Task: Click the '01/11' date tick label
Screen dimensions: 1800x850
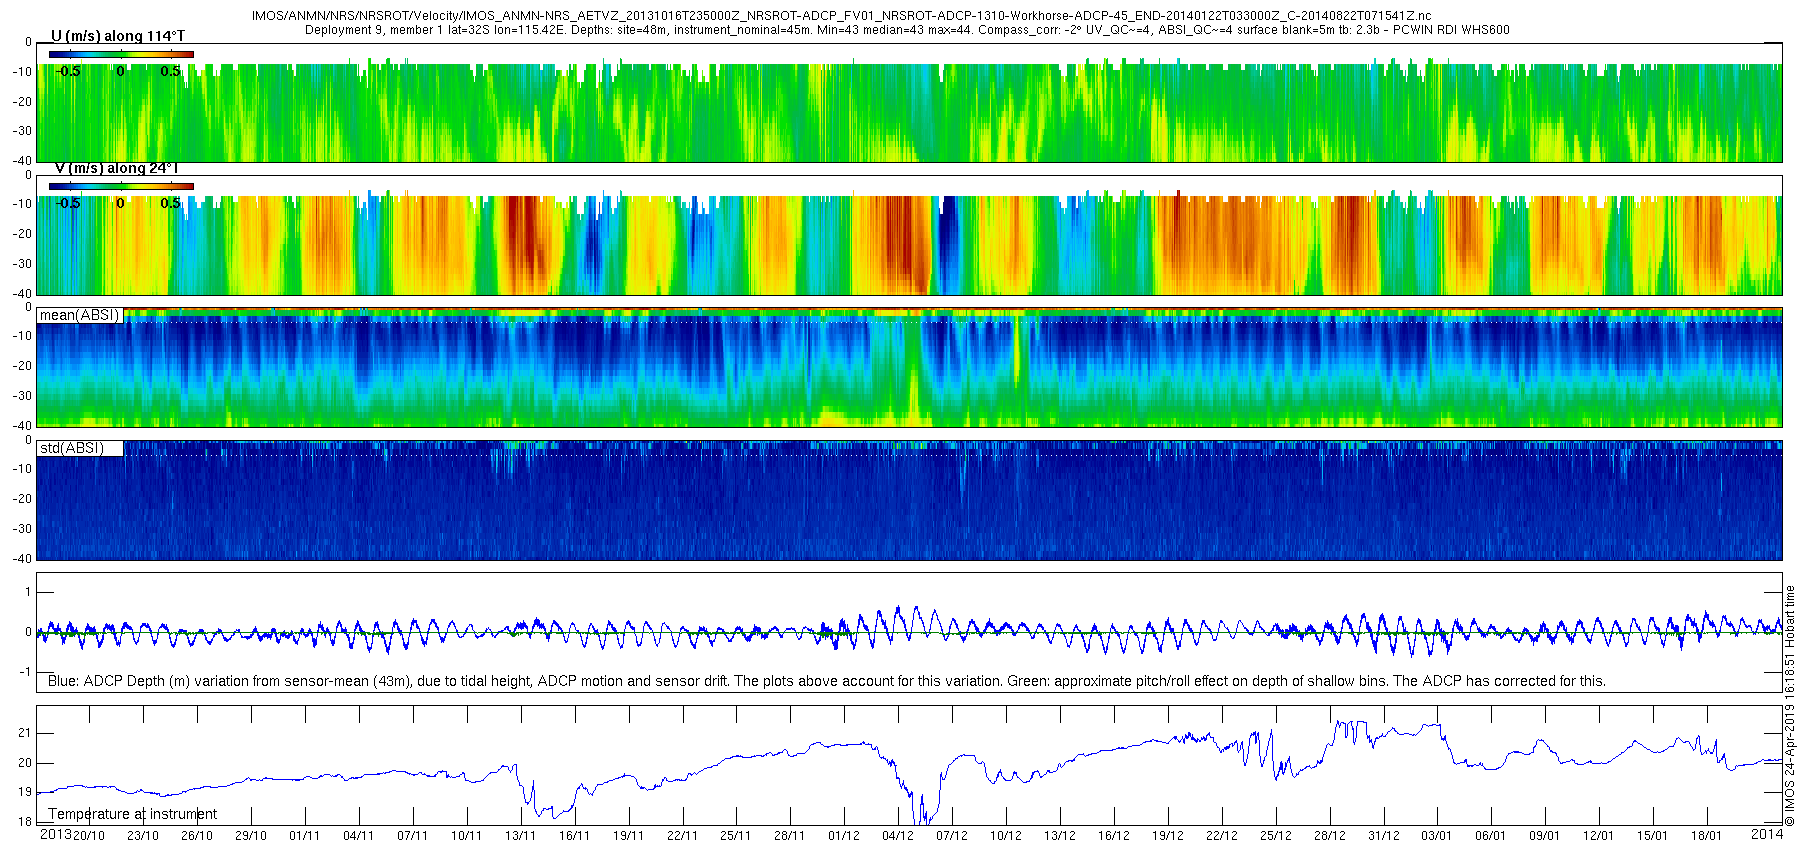Action: tap(305, 836)
